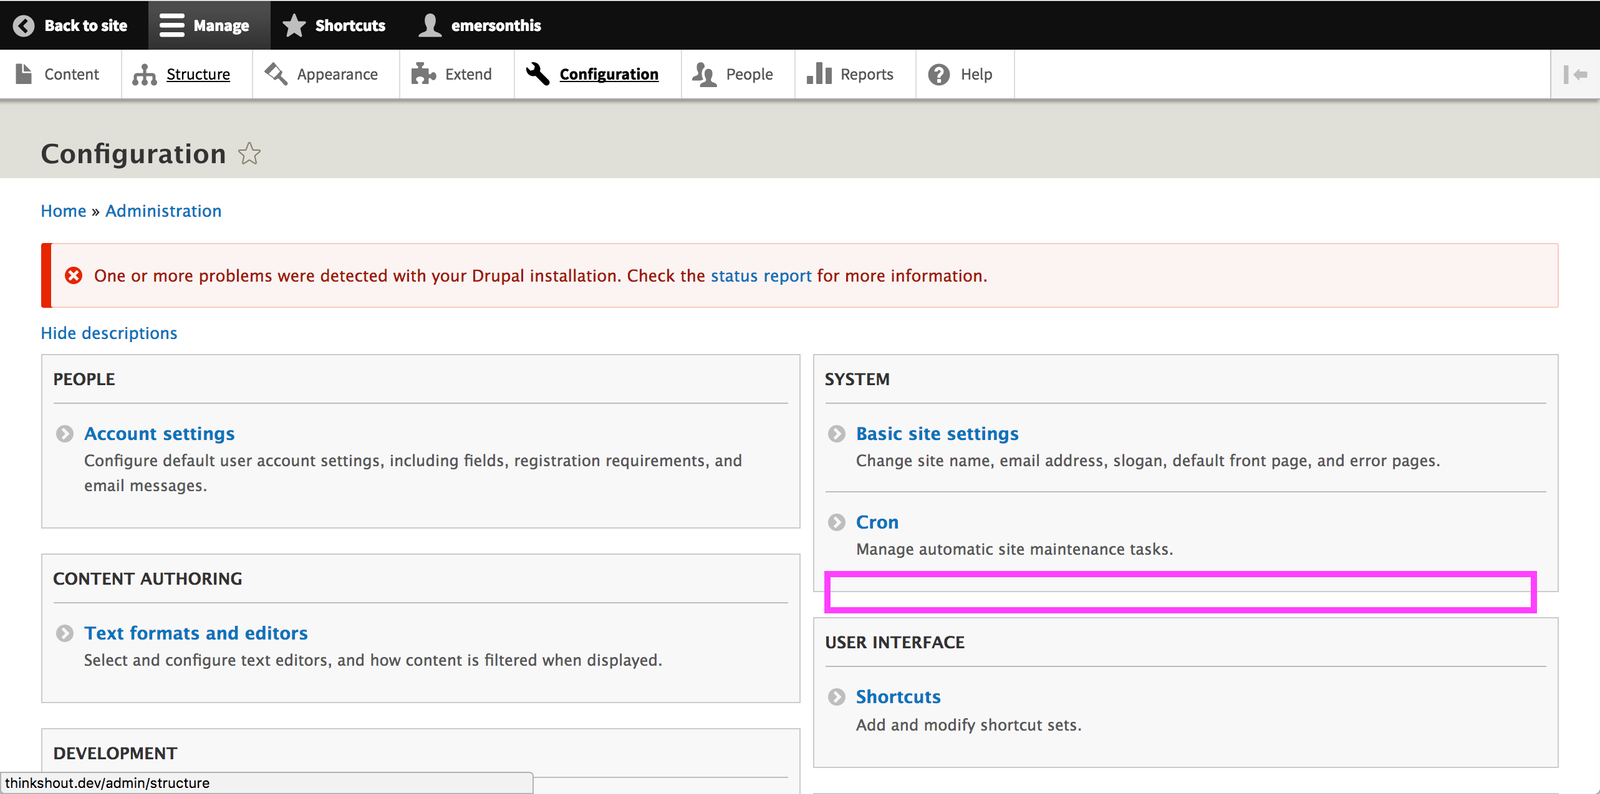Image resolution: width=1600 pixels, height=794 pixels.
Task: Click arrow icon beside Text formats and editors
Action: pos(65,633)
